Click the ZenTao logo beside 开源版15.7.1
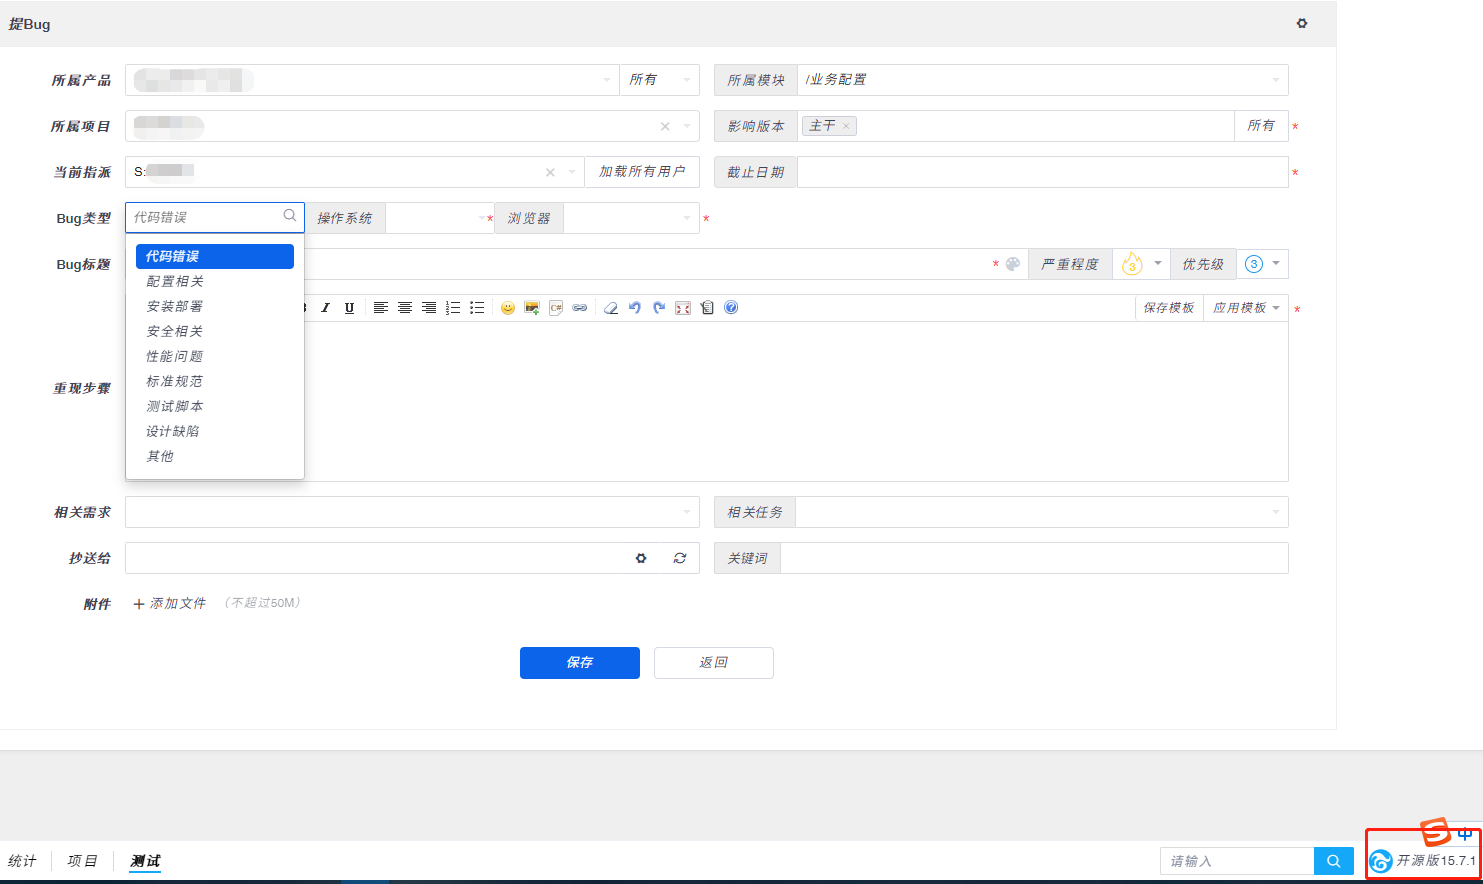1483x884 pixels. click(1381, 861)
